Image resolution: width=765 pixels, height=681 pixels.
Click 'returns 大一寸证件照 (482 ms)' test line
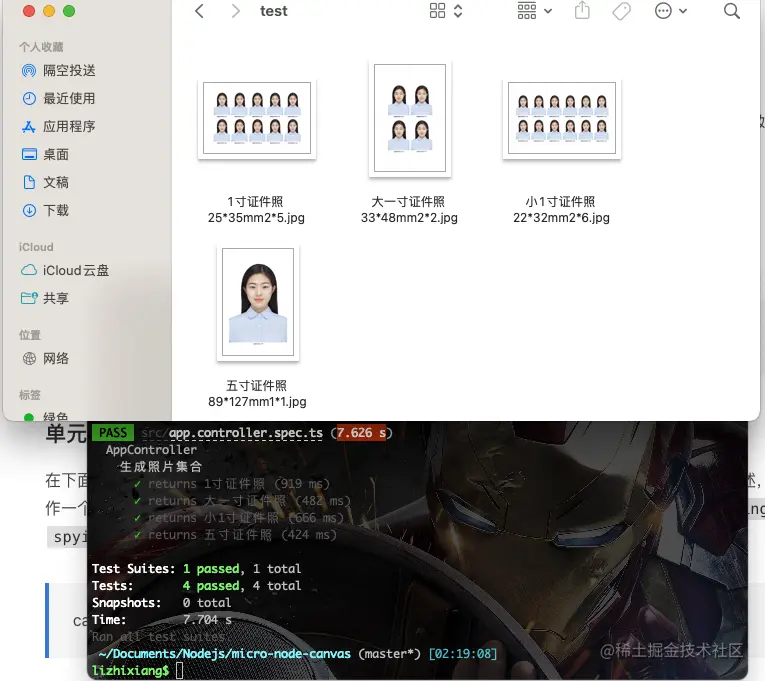click(x=242, y=501)
